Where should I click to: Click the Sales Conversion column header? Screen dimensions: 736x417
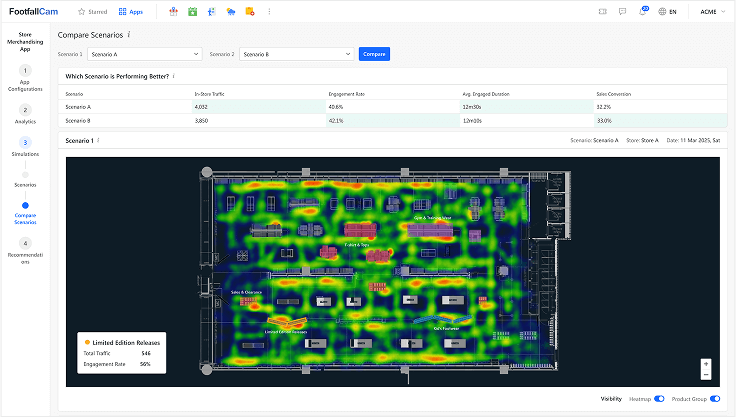(613, 94)
